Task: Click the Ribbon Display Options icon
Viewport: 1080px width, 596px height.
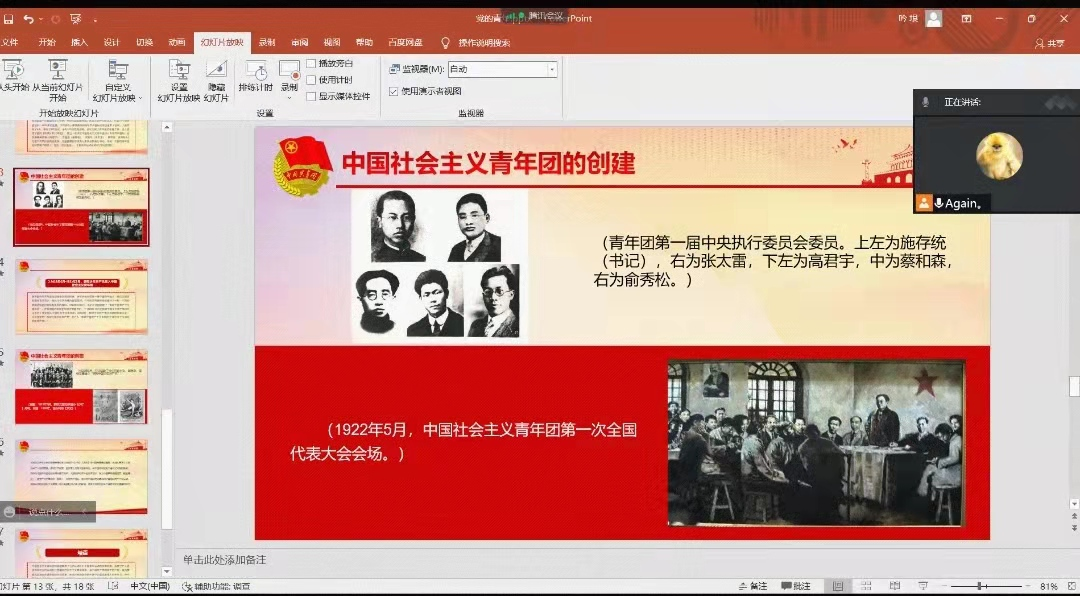Action: (x=967, y=19)
